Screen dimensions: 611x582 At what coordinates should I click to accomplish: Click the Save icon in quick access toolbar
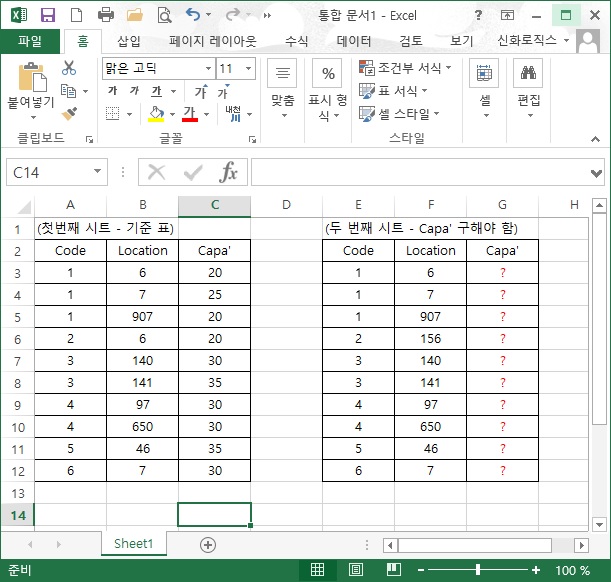(48, 15)
